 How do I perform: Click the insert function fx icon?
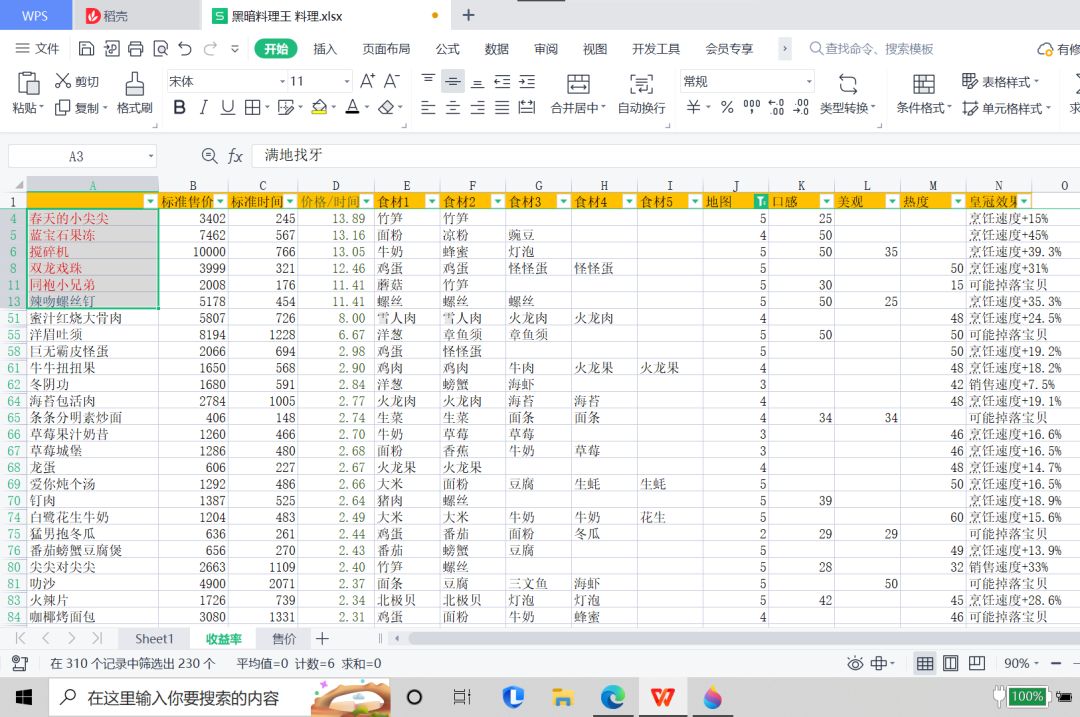click(236, 156)
